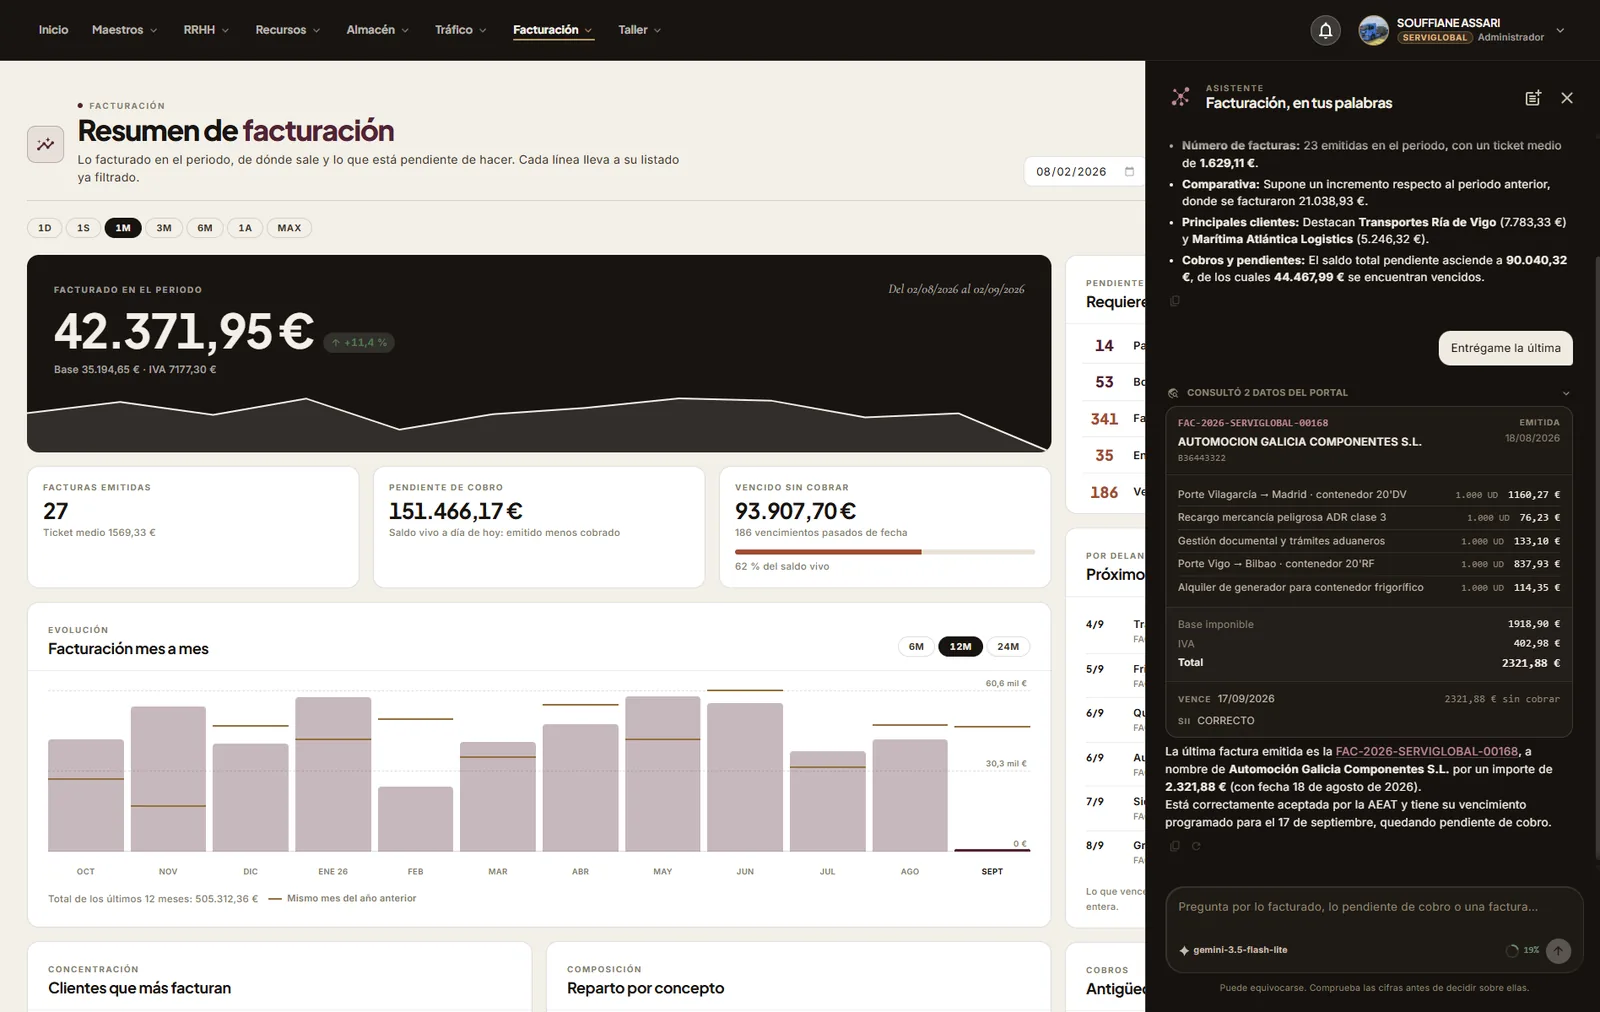The image size is (1600, 1012).
Task: Regenerate the last assistant response
Action: click(x=1196, y=846)
